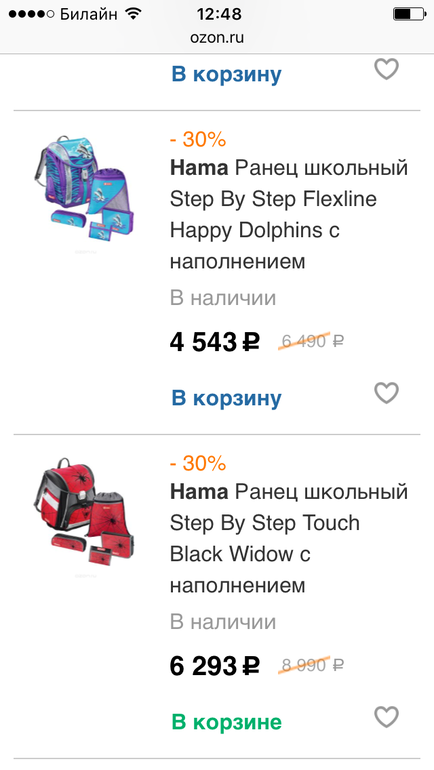The width and height of the screenshot is (434, 770).
Task: Open the Black Widow backpack thumbnail
Action: point(84,512)
